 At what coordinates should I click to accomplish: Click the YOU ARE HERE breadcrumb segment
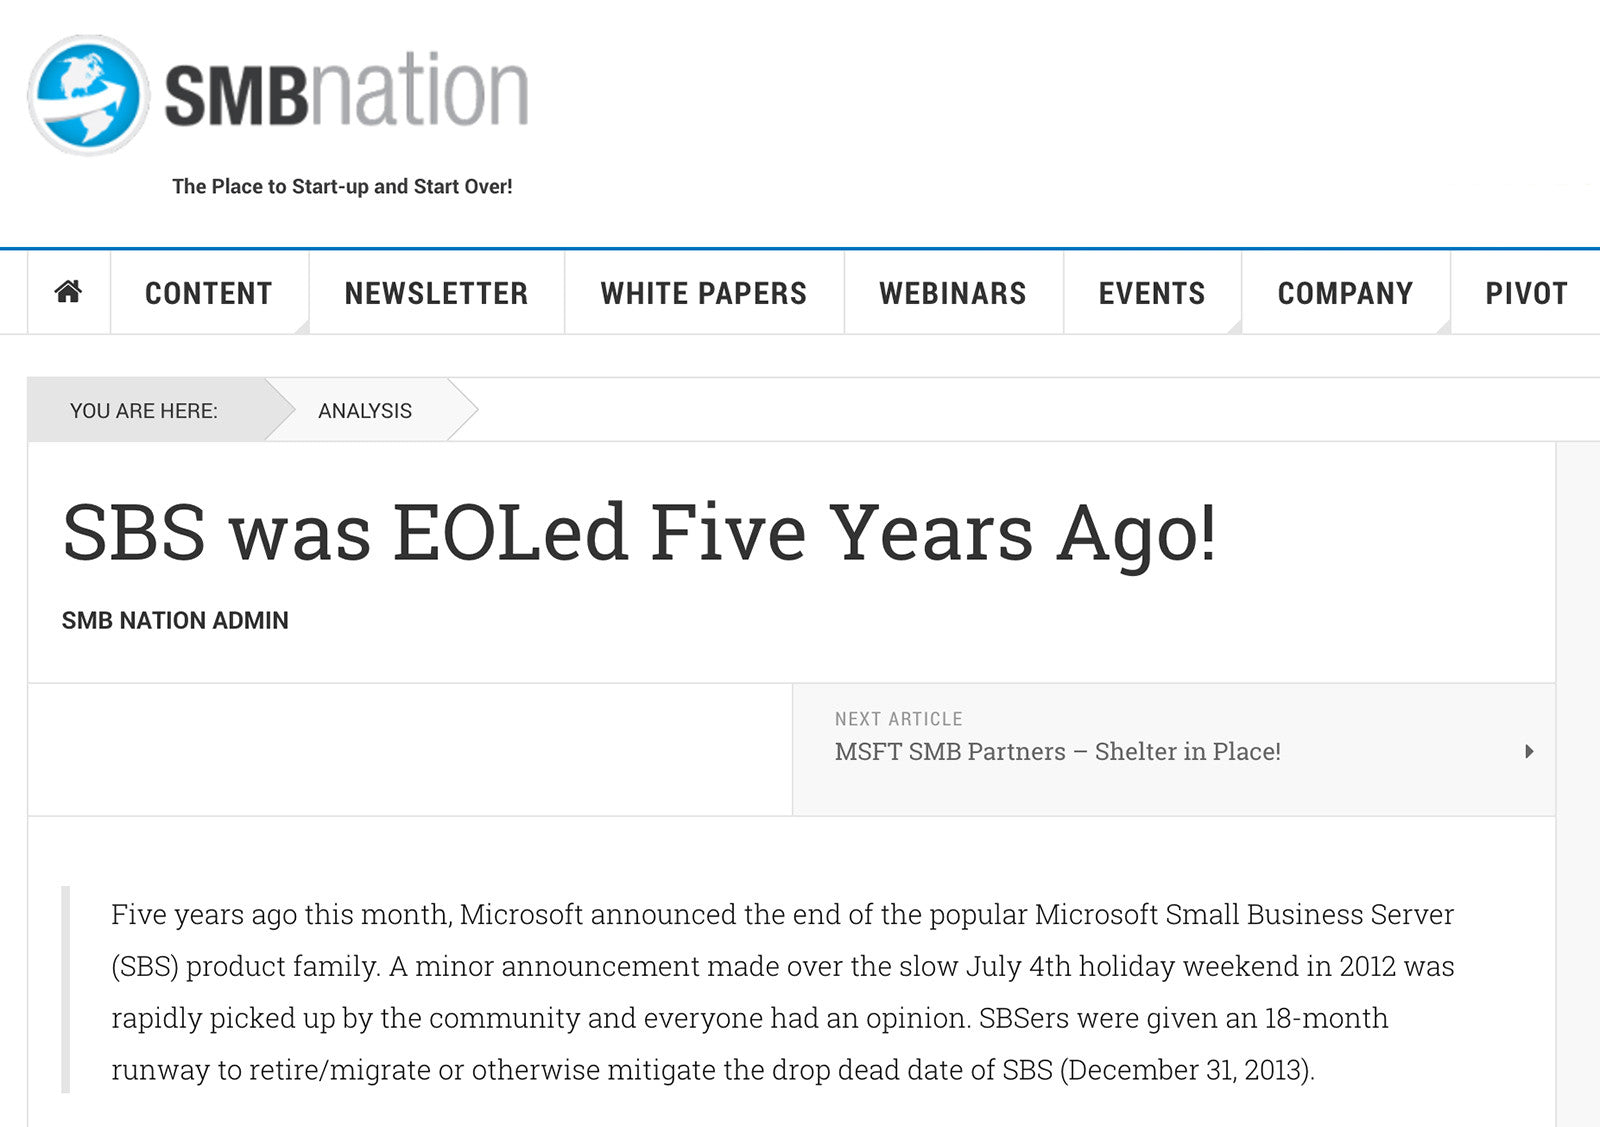coord(143,410)
